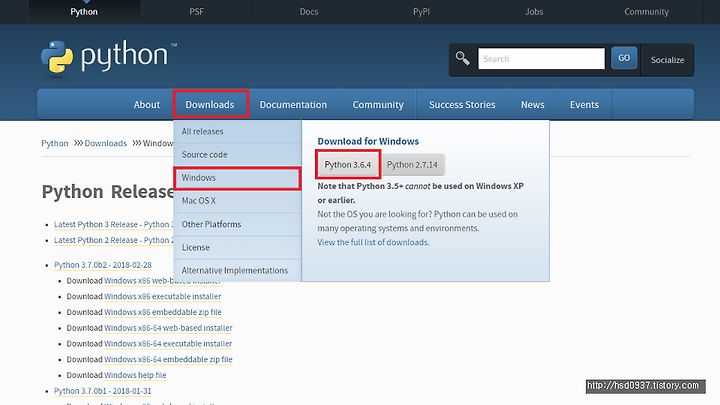The image size is (720, 405).
Task: Open the News navigation menu
Action: coord(533,105)
